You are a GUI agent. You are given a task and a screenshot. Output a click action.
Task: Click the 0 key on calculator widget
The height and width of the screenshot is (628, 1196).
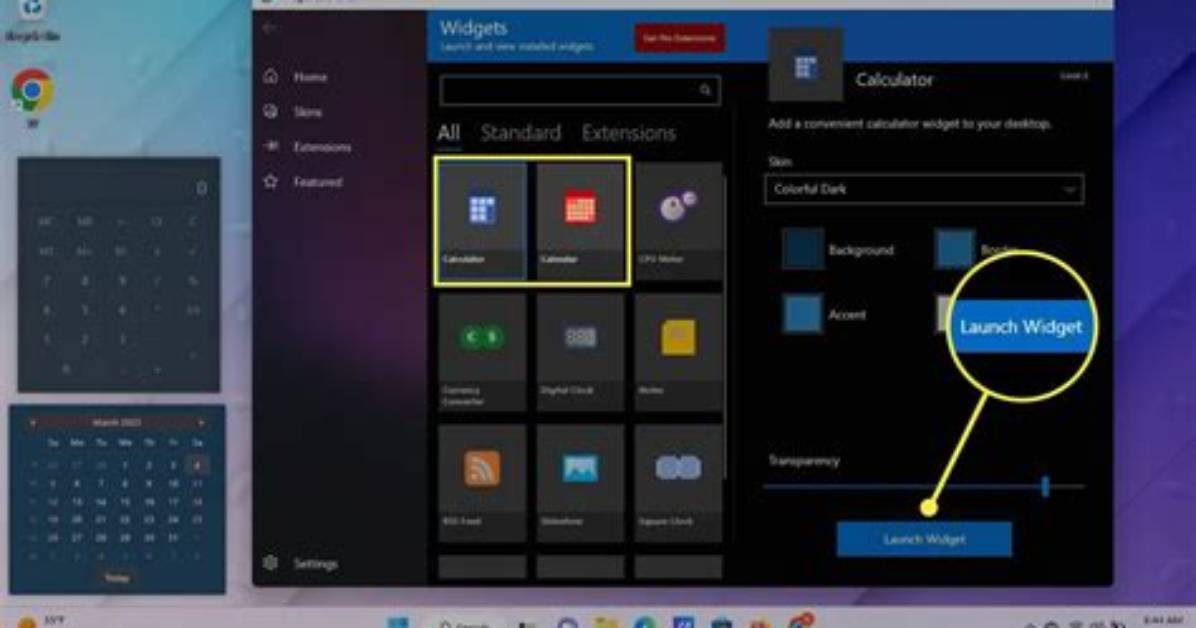click(66, 369)
